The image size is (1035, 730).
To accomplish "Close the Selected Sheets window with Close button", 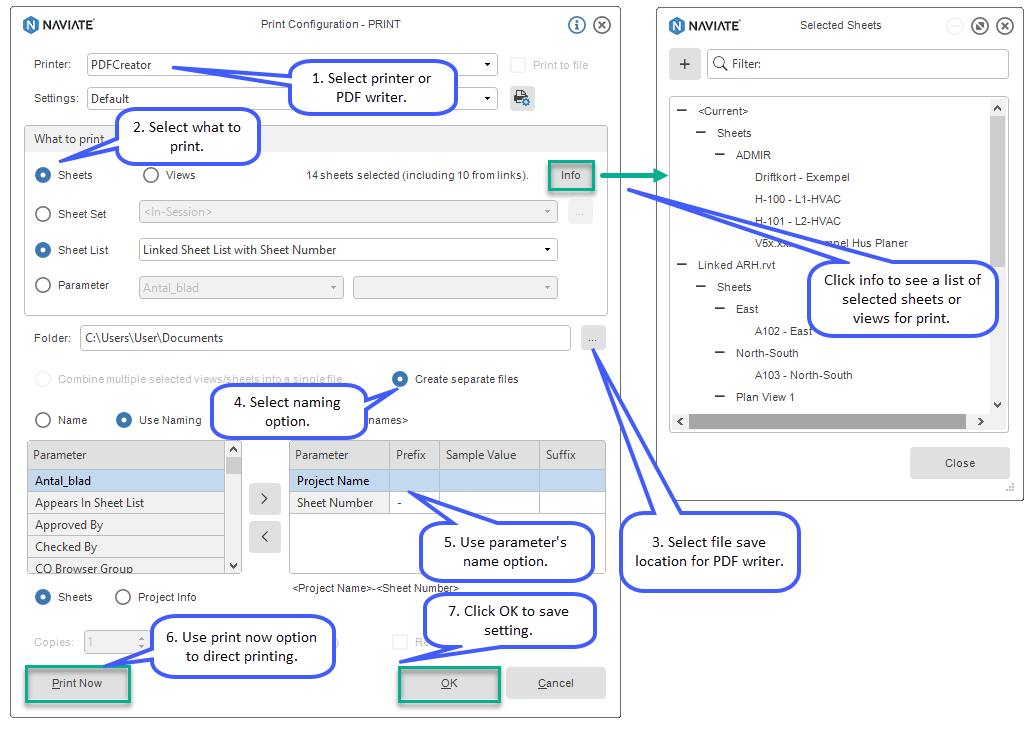I will [959, 462].
